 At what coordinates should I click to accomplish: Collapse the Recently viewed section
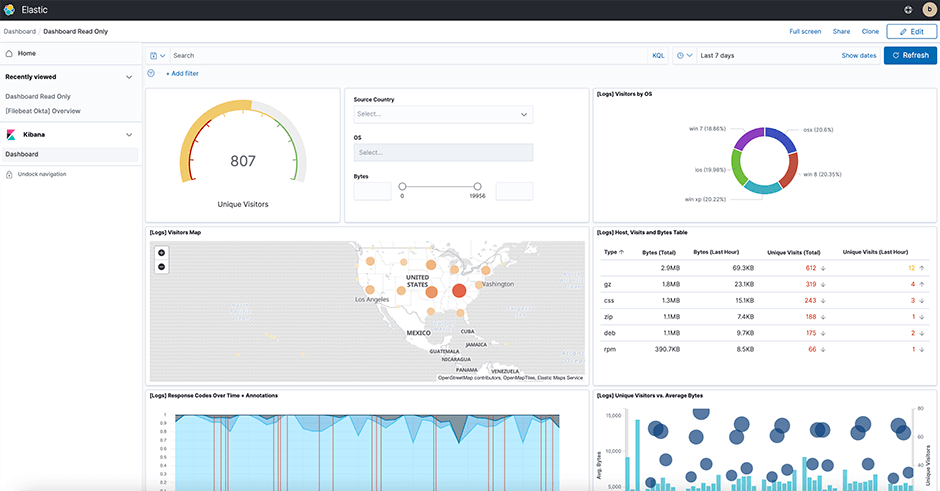tap(129, 77)
